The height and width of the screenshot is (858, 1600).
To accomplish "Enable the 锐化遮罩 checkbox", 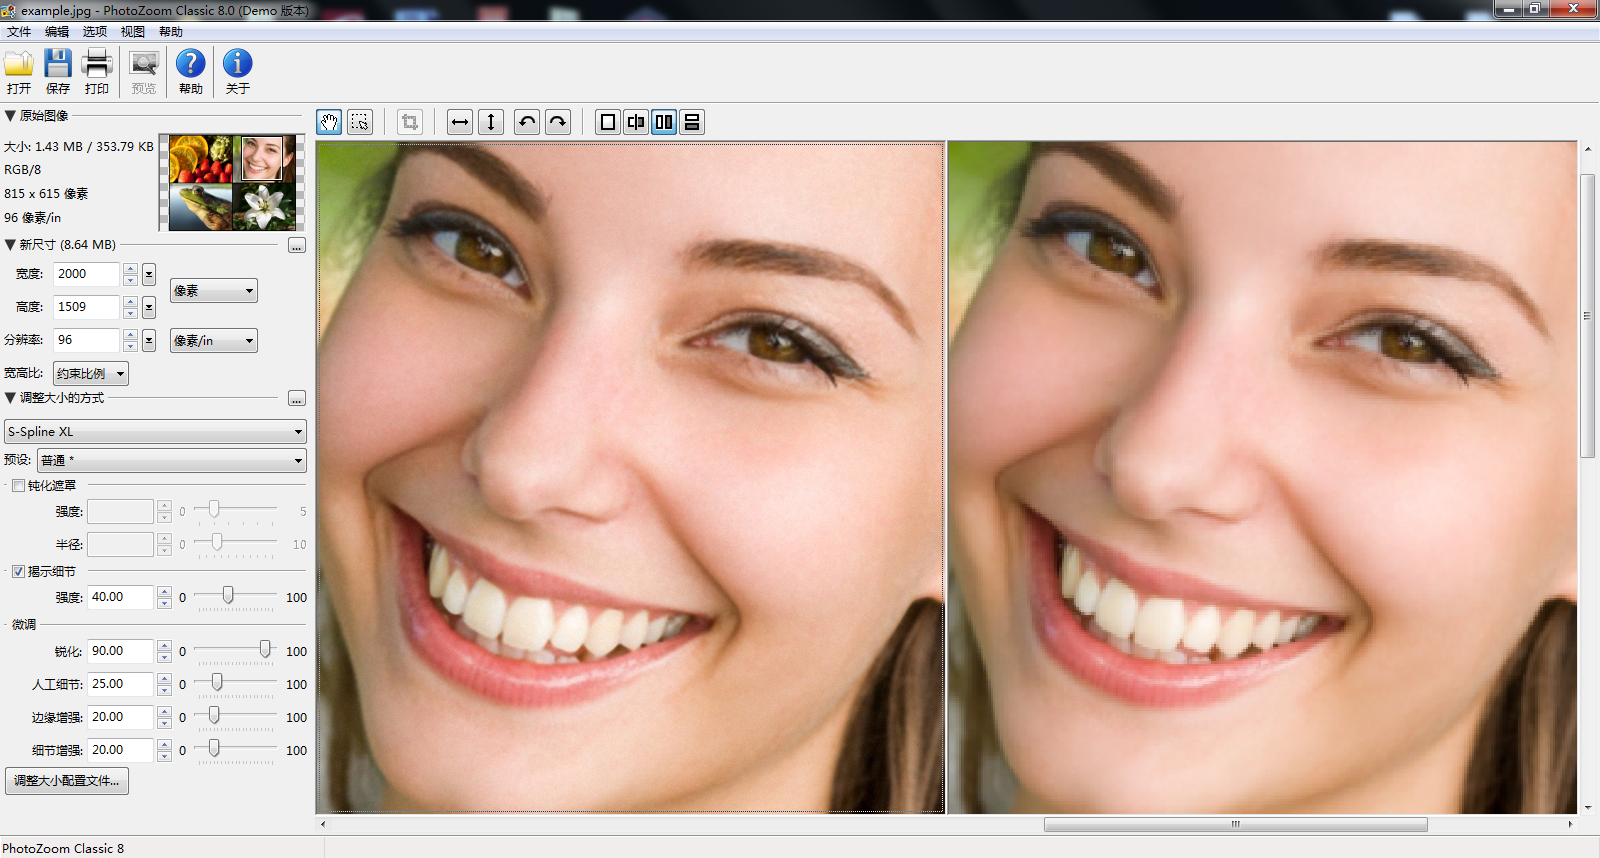I will 18,486.
